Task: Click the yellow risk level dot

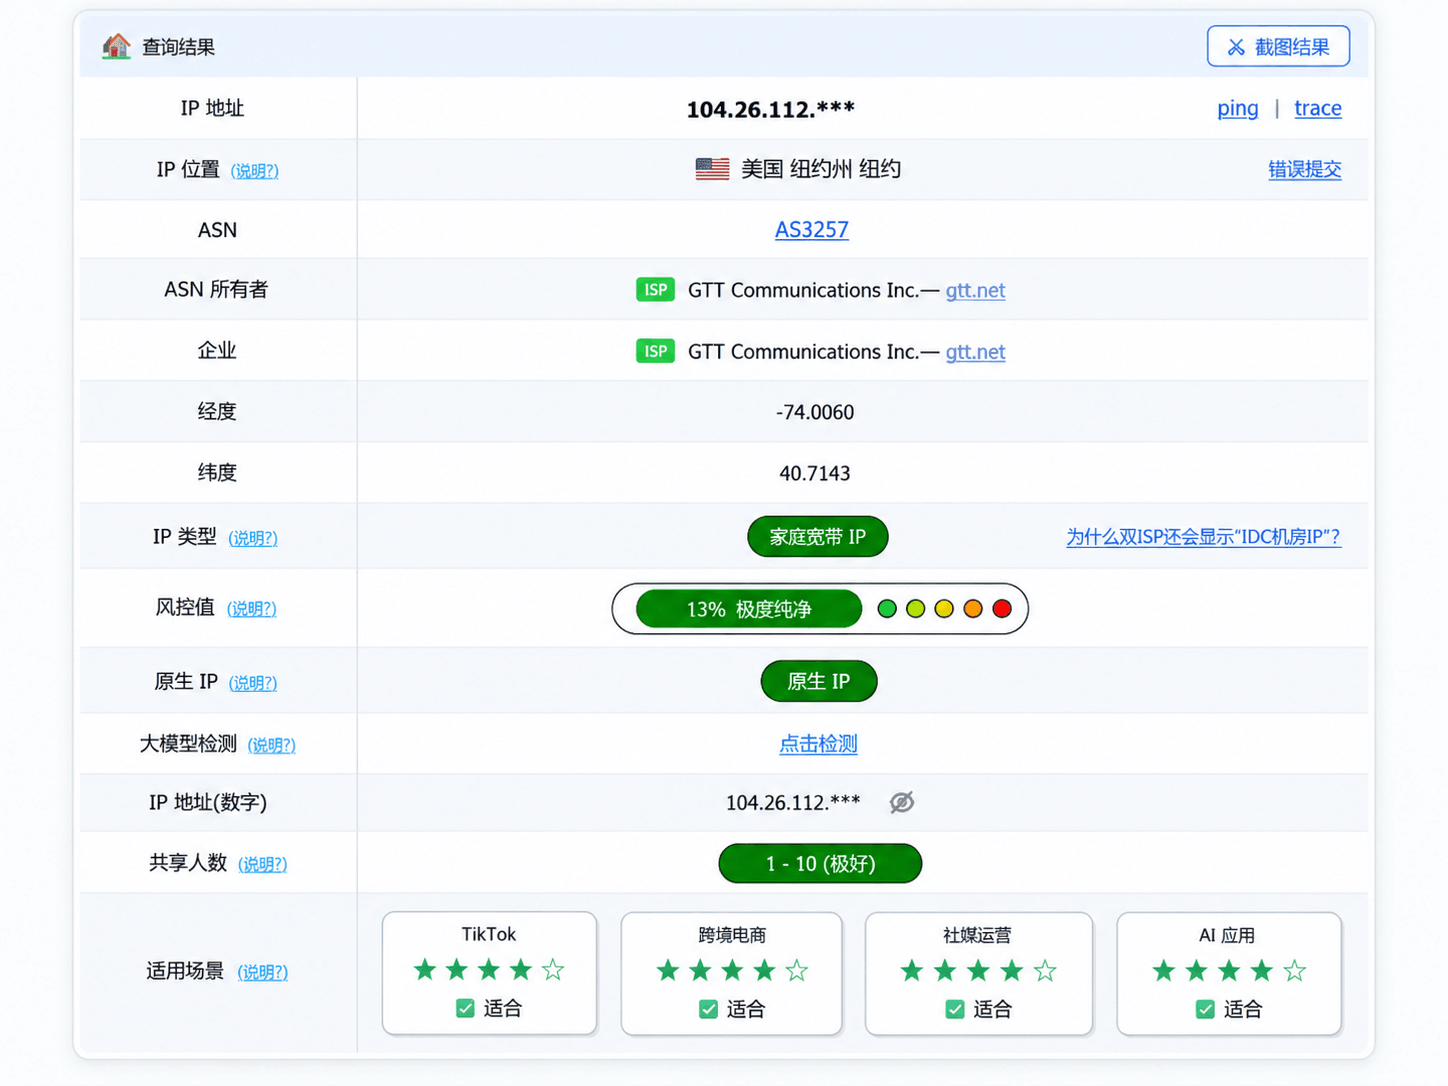Action: pos(944,608)
